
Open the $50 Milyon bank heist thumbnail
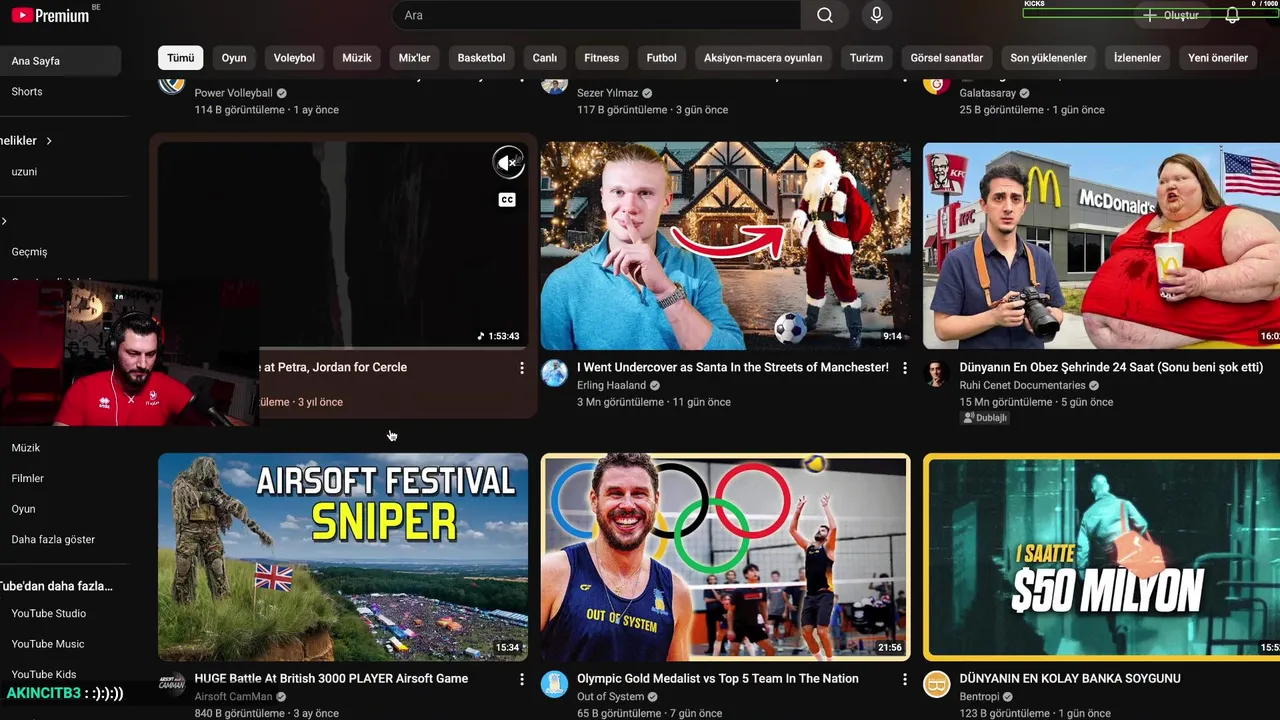pos(1101,557)
